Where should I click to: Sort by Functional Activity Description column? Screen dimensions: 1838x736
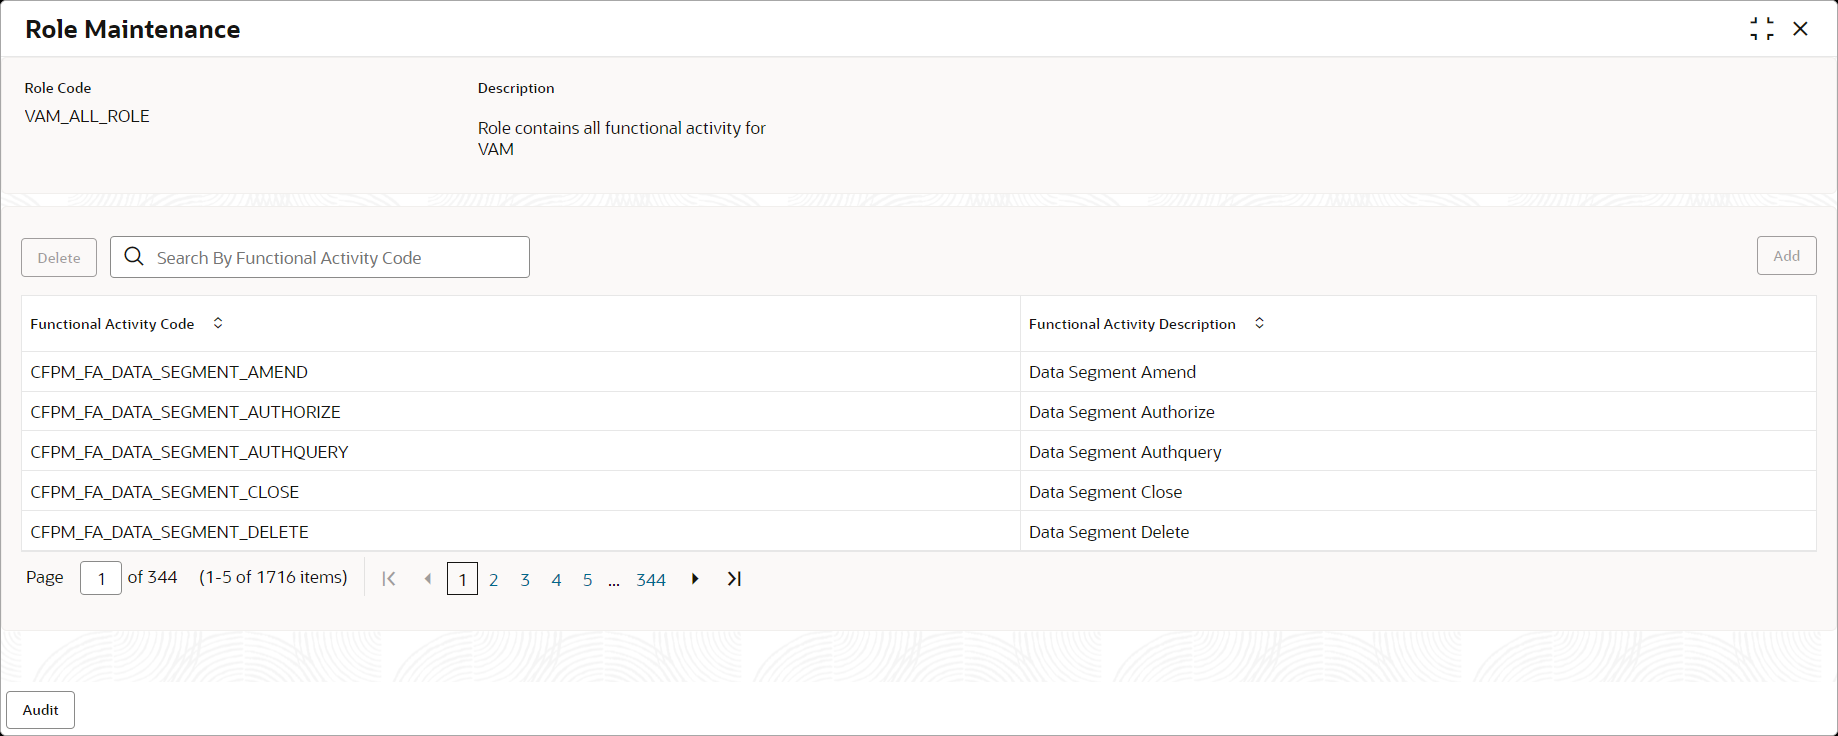click(x=1259, y=323)
